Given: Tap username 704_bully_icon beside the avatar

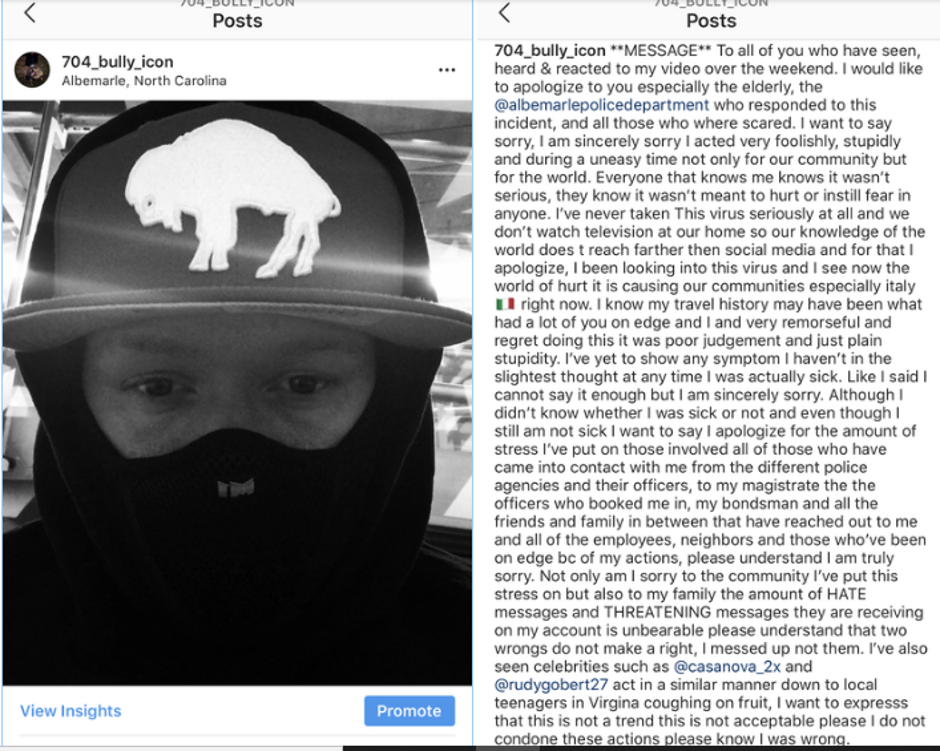Looking at the screenshot, I should tap(118, 62).
